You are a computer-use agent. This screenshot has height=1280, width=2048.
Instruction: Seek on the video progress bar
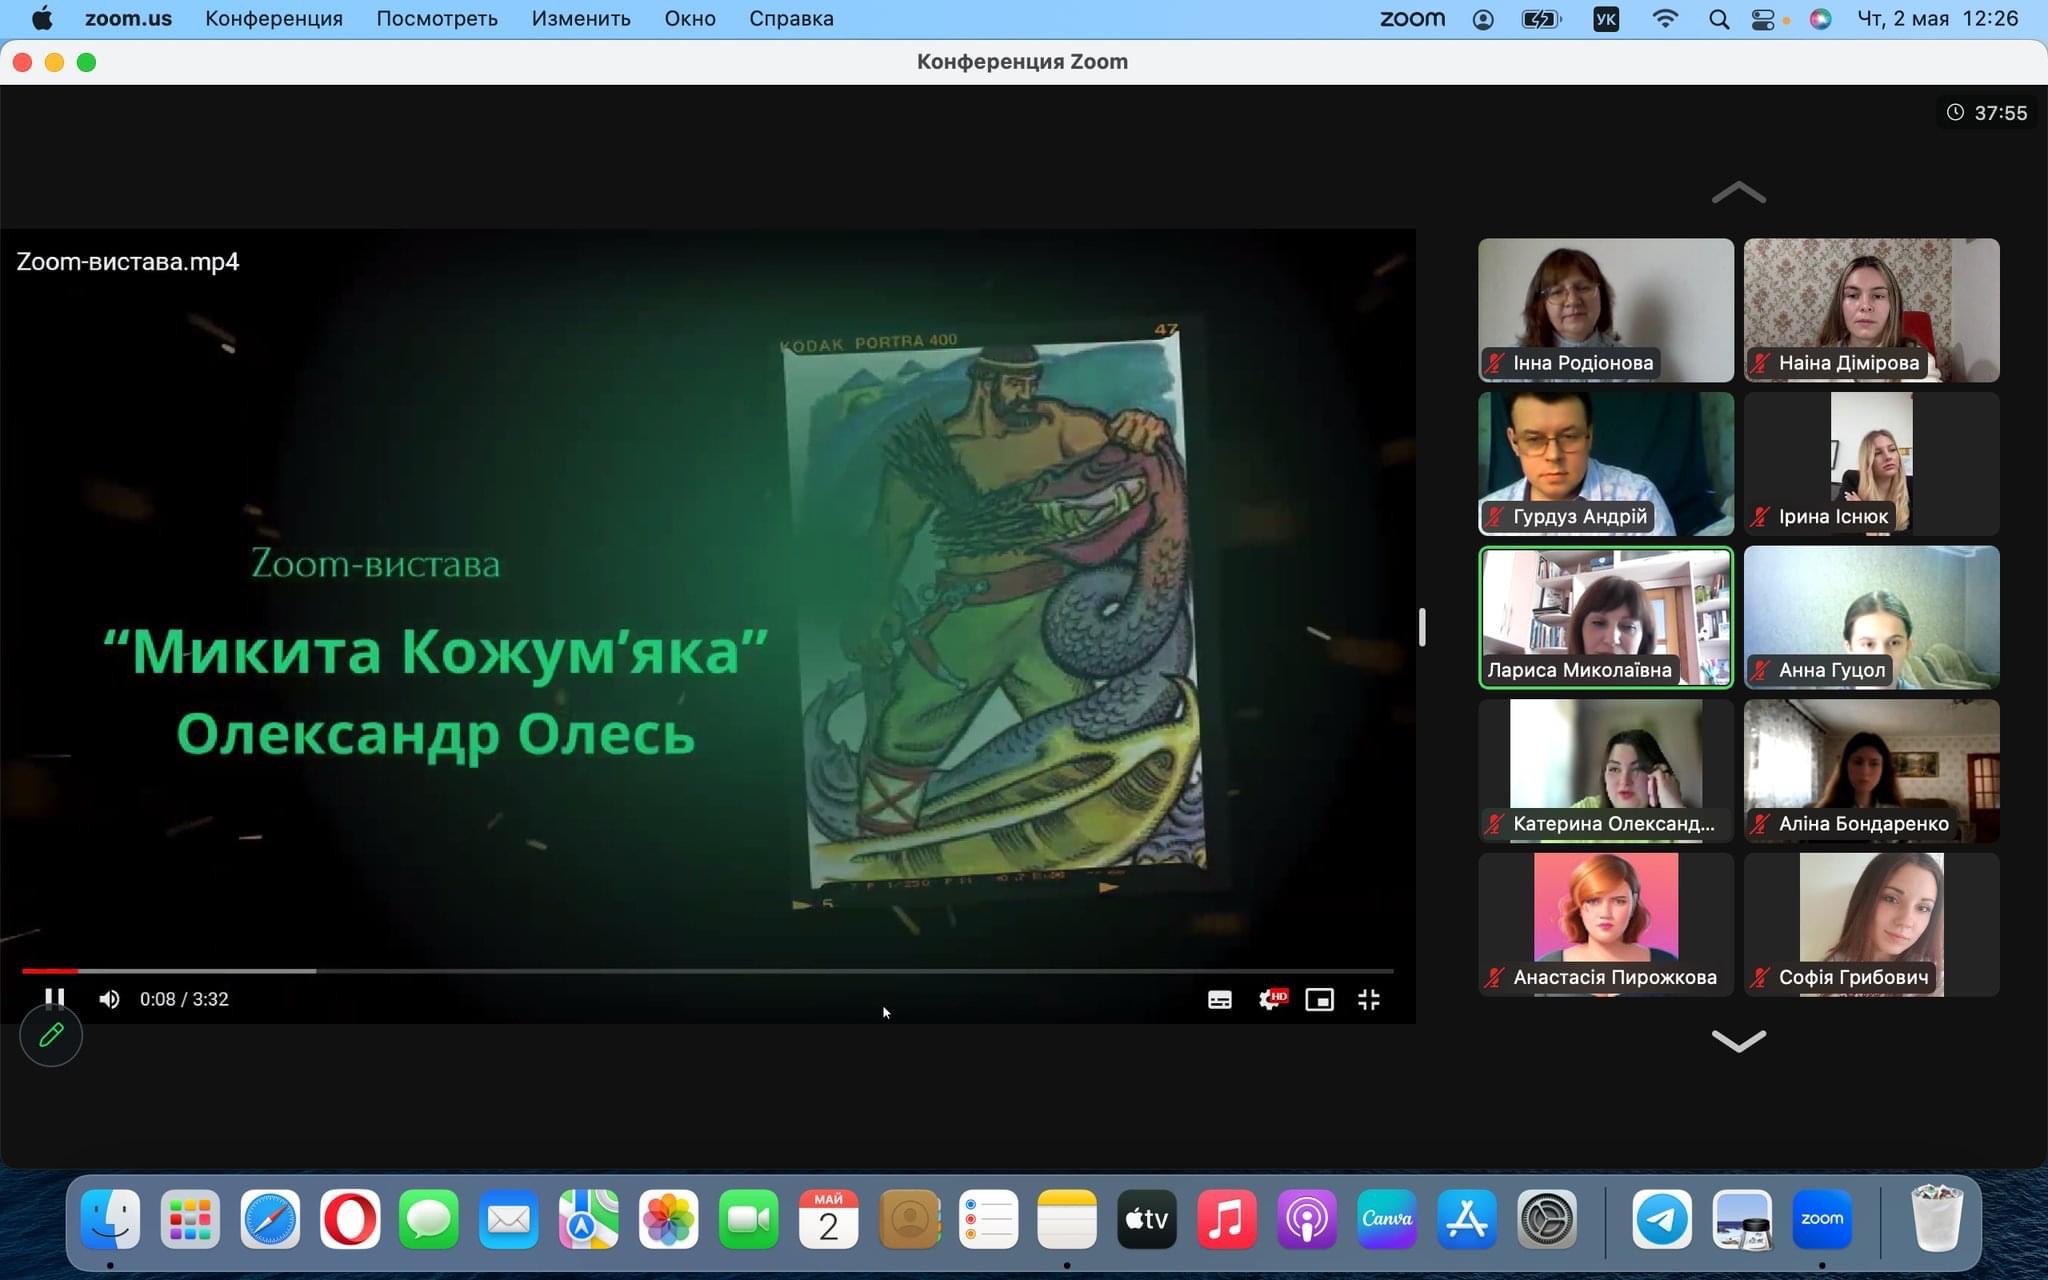point(707,971)
